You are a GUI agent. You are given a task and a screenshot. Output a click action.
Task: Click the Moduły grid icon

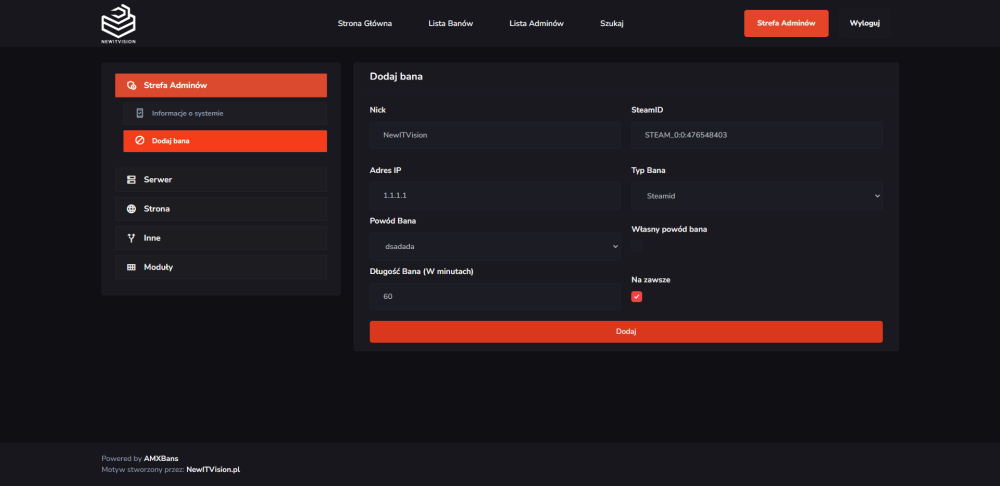coord(131,267)
